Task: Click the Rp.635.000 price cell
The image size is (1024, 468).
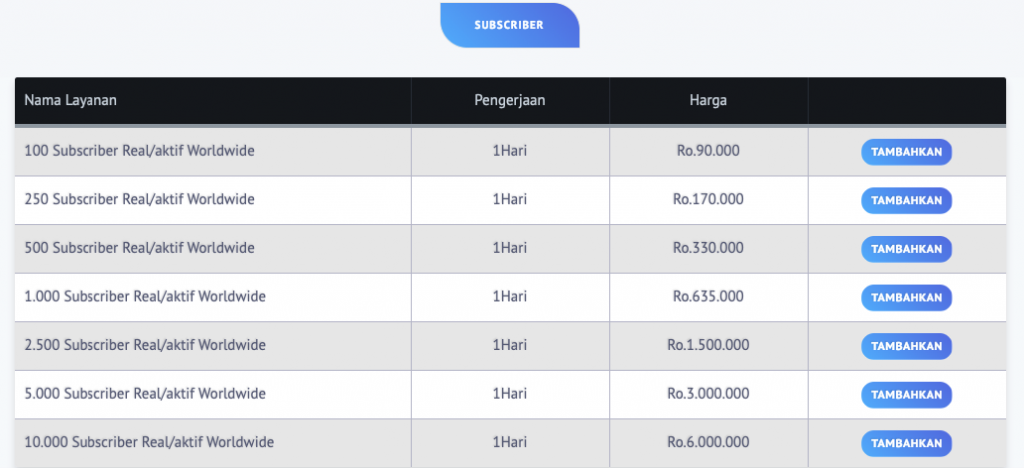Action: click(x=708, y=296)
